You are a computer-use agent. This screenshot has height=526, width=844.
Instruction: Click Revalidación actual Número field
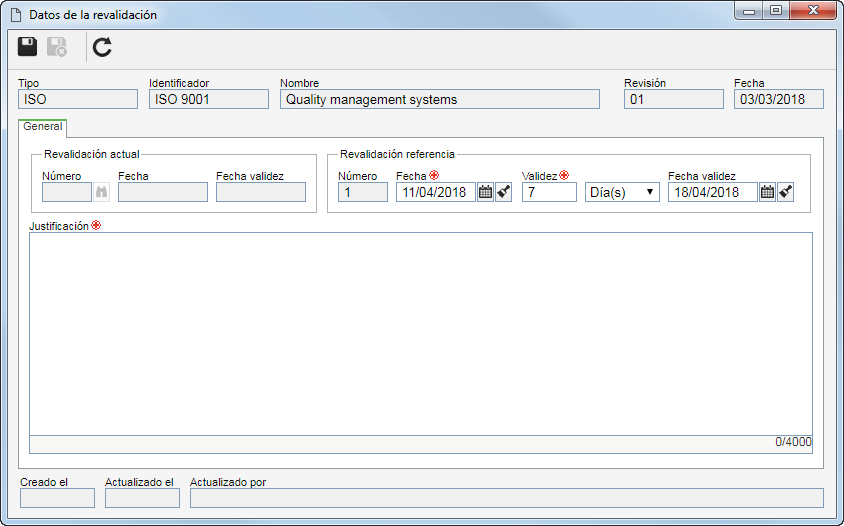(67, 192)
